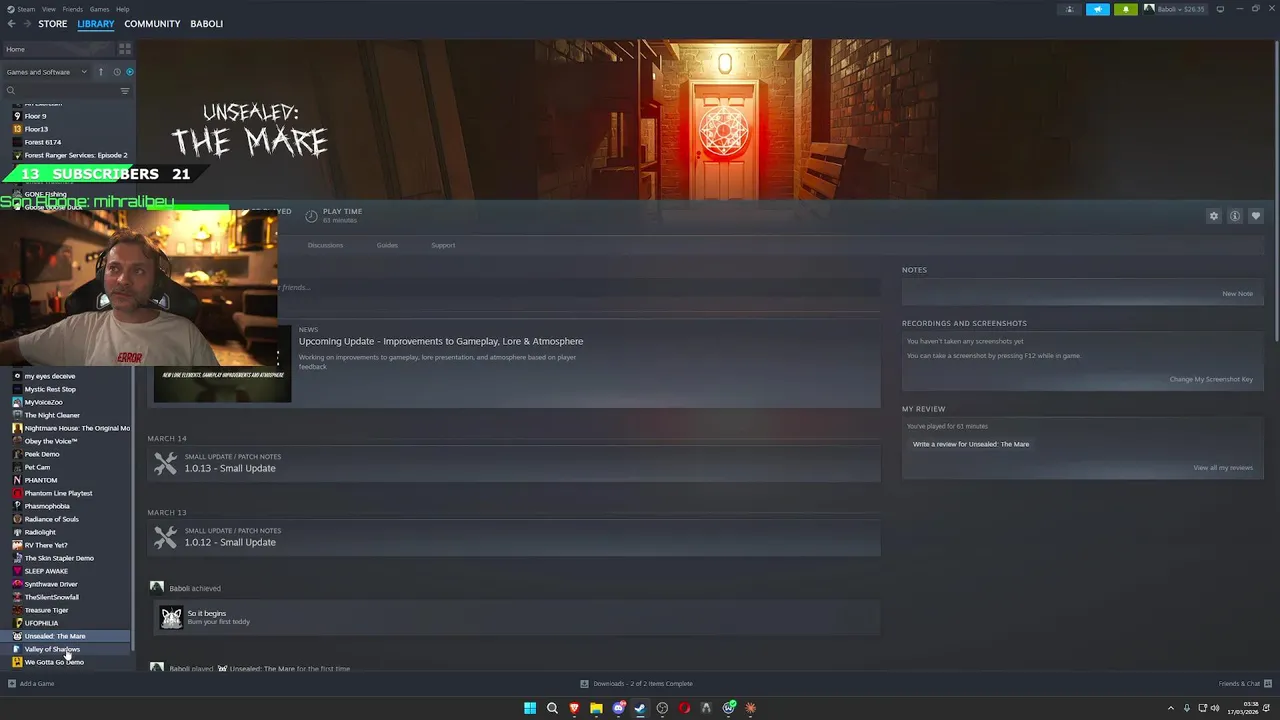The height and width of the screenshot is (720, 1280).
Task: Open the game settings gear icon
Action: (1214, 216)
